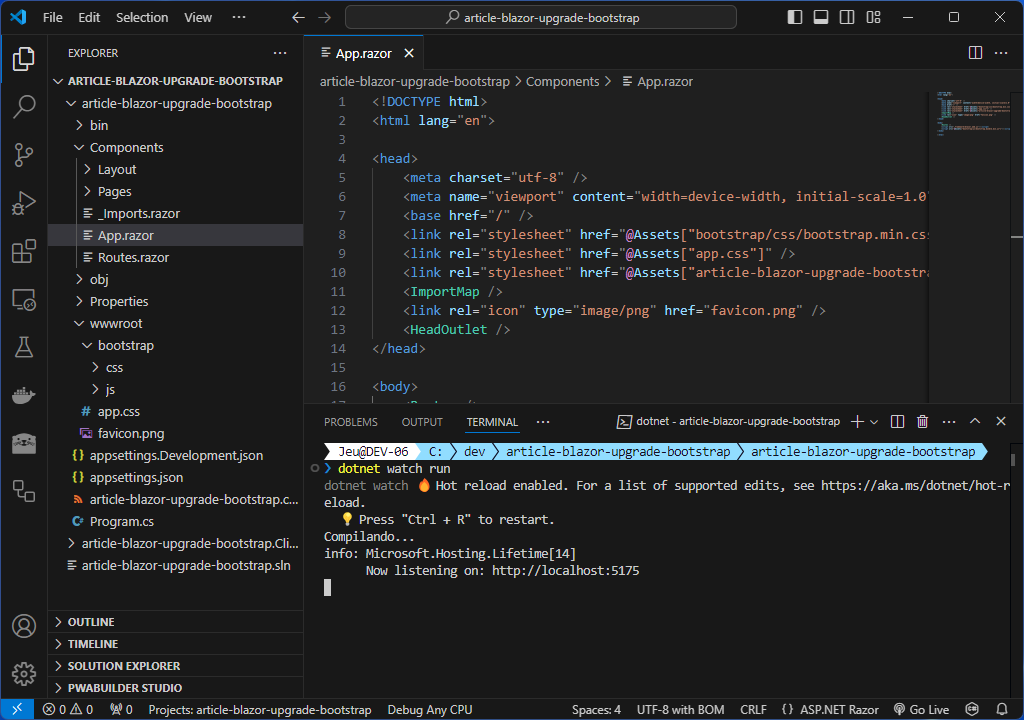Split the editor to the right
Image resolution: width=1024 pixels, height=720 pixels.
tap(975, 53)
